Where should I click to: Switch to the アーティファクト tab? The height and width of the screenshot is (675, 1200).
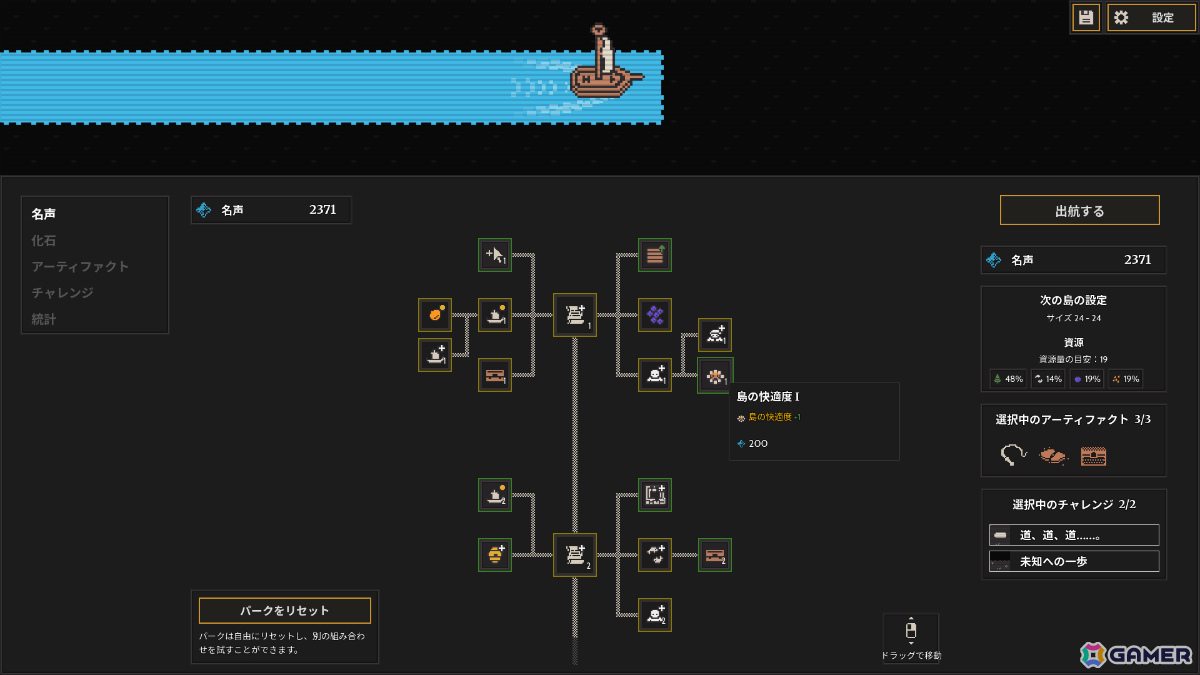80,266
